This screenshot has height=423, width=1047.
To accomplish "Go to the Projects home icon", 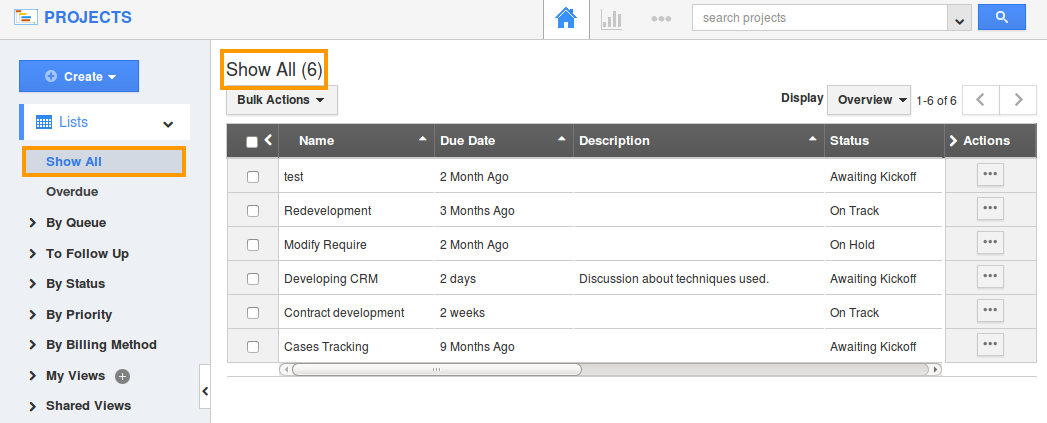I will pos(566,19).
